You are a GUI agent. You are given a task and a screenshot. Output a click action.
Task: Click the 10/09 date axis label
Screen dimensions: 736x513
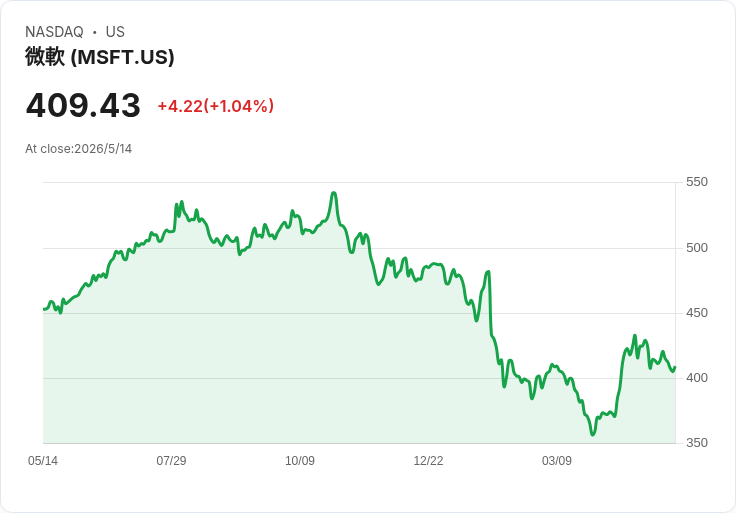click(300, 460)
